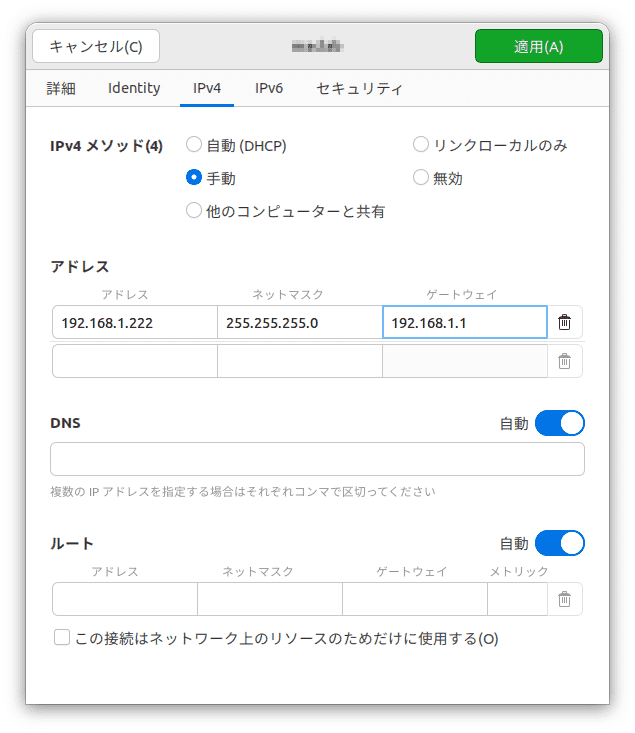Screen dimensions: 635x733
Task: Click the empty second-row netmask field
Action: (x=300, y=361)
